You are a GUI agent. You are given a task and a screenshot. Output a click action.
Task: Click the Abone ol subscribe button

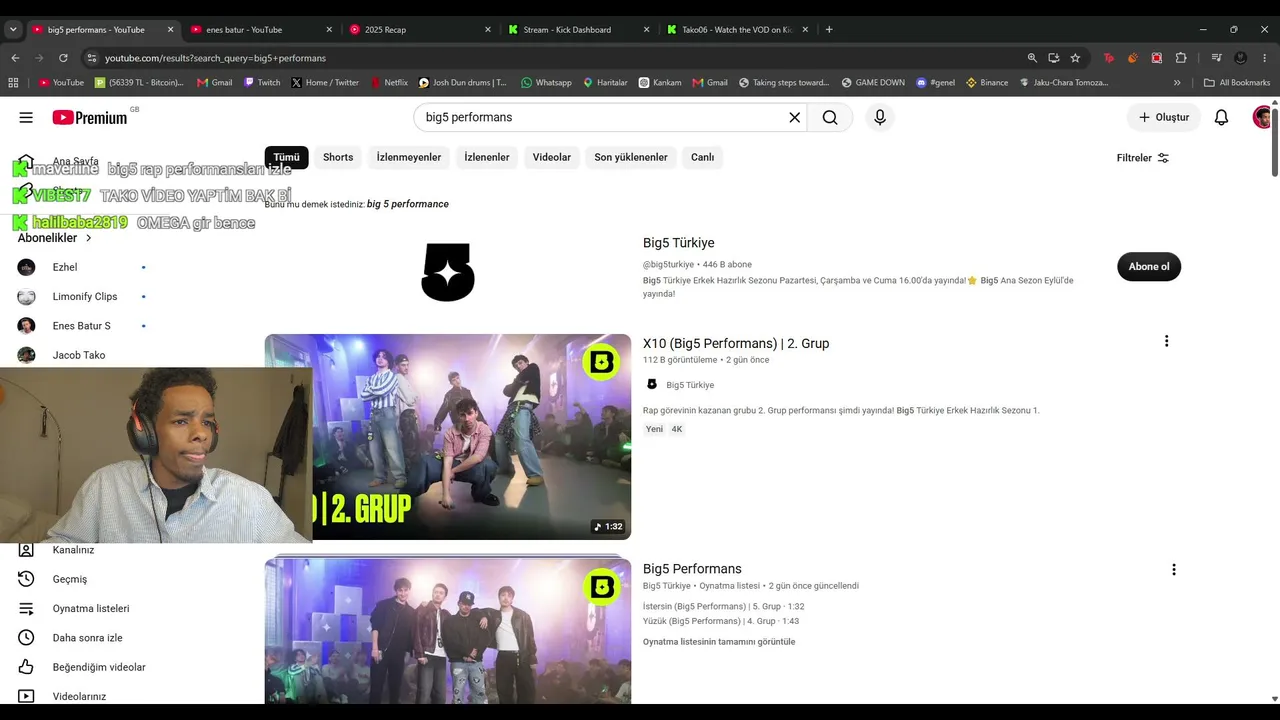pyautogui.click(x=1149, y=267)
